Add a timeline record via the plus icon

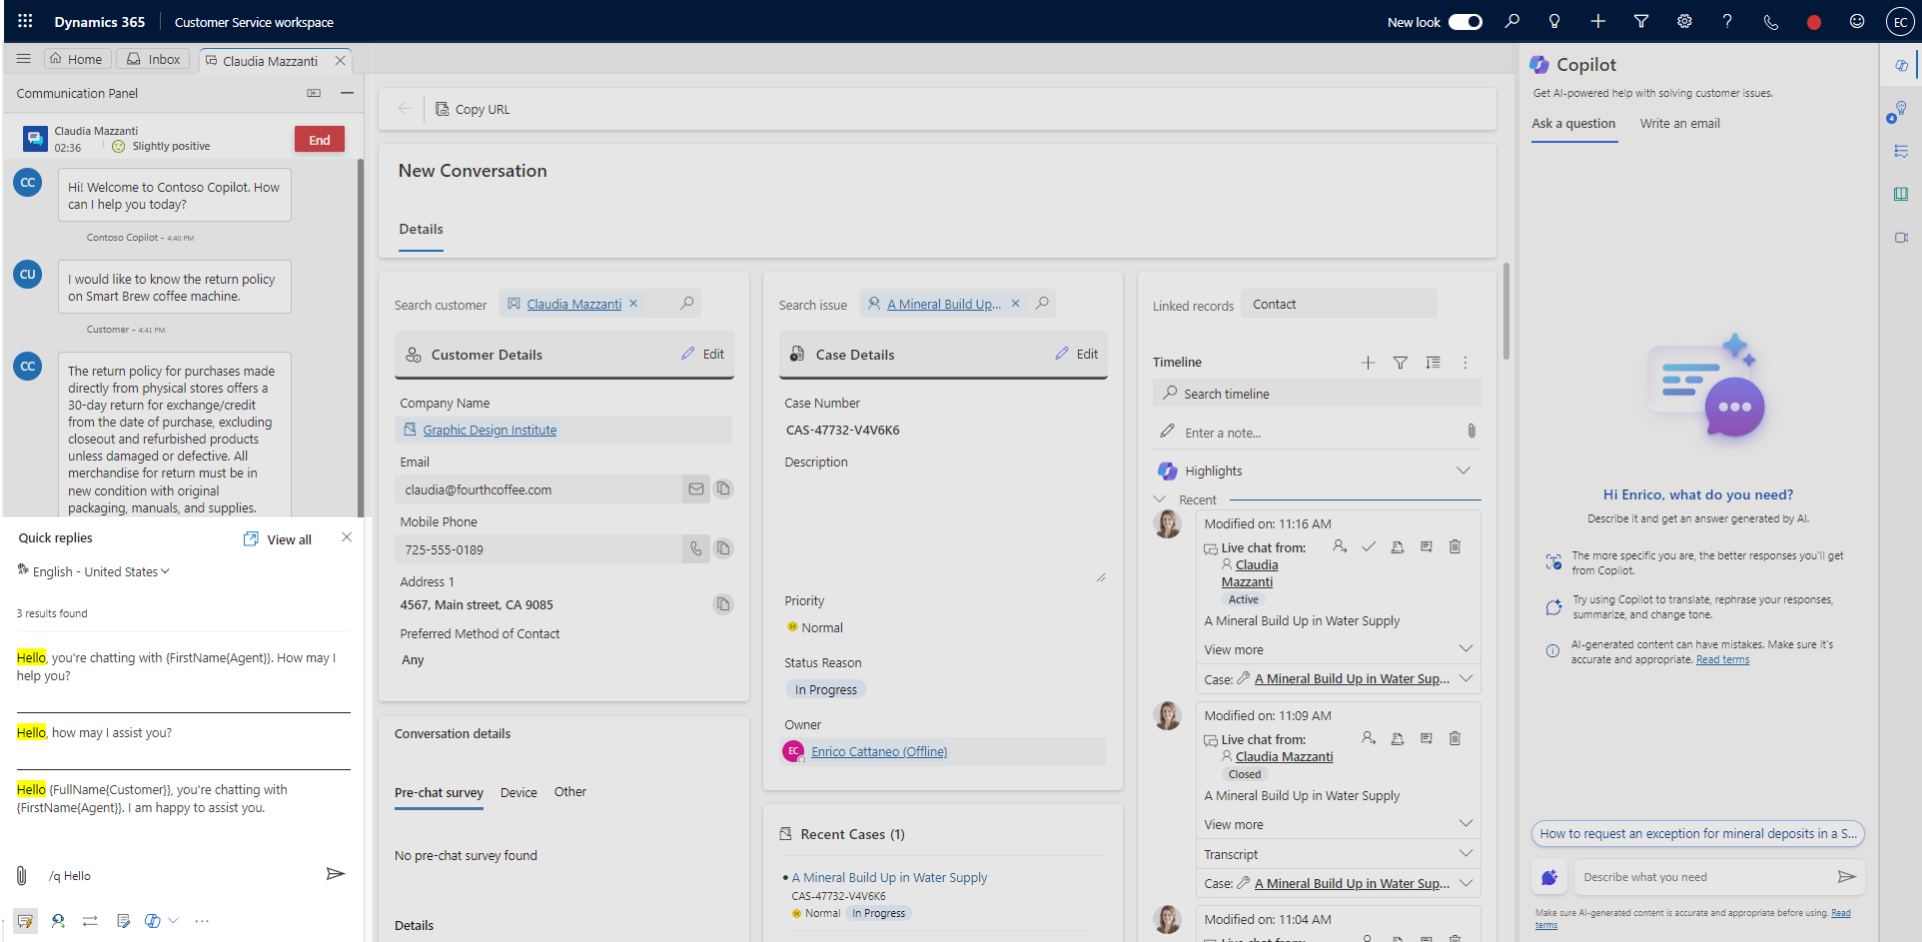[1367, 362]
